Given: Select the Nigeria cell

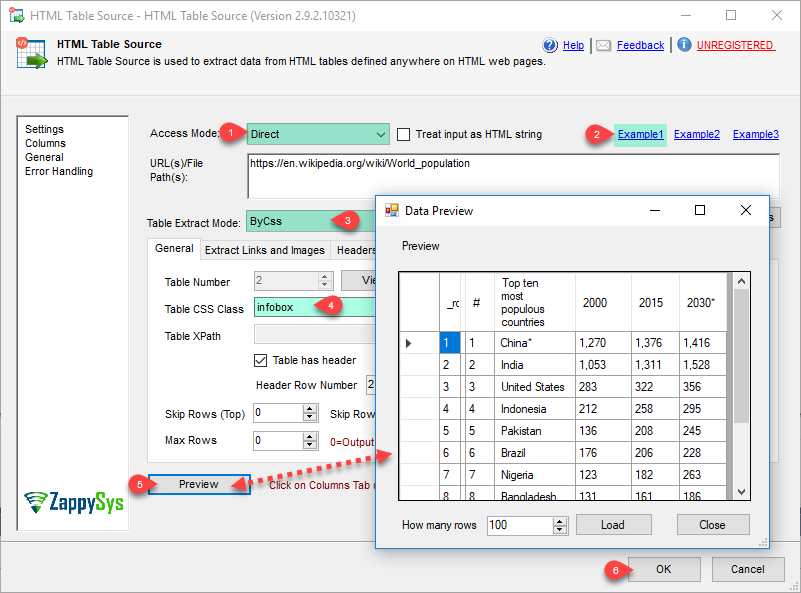Looking at the screenshot, I should 535,475.
